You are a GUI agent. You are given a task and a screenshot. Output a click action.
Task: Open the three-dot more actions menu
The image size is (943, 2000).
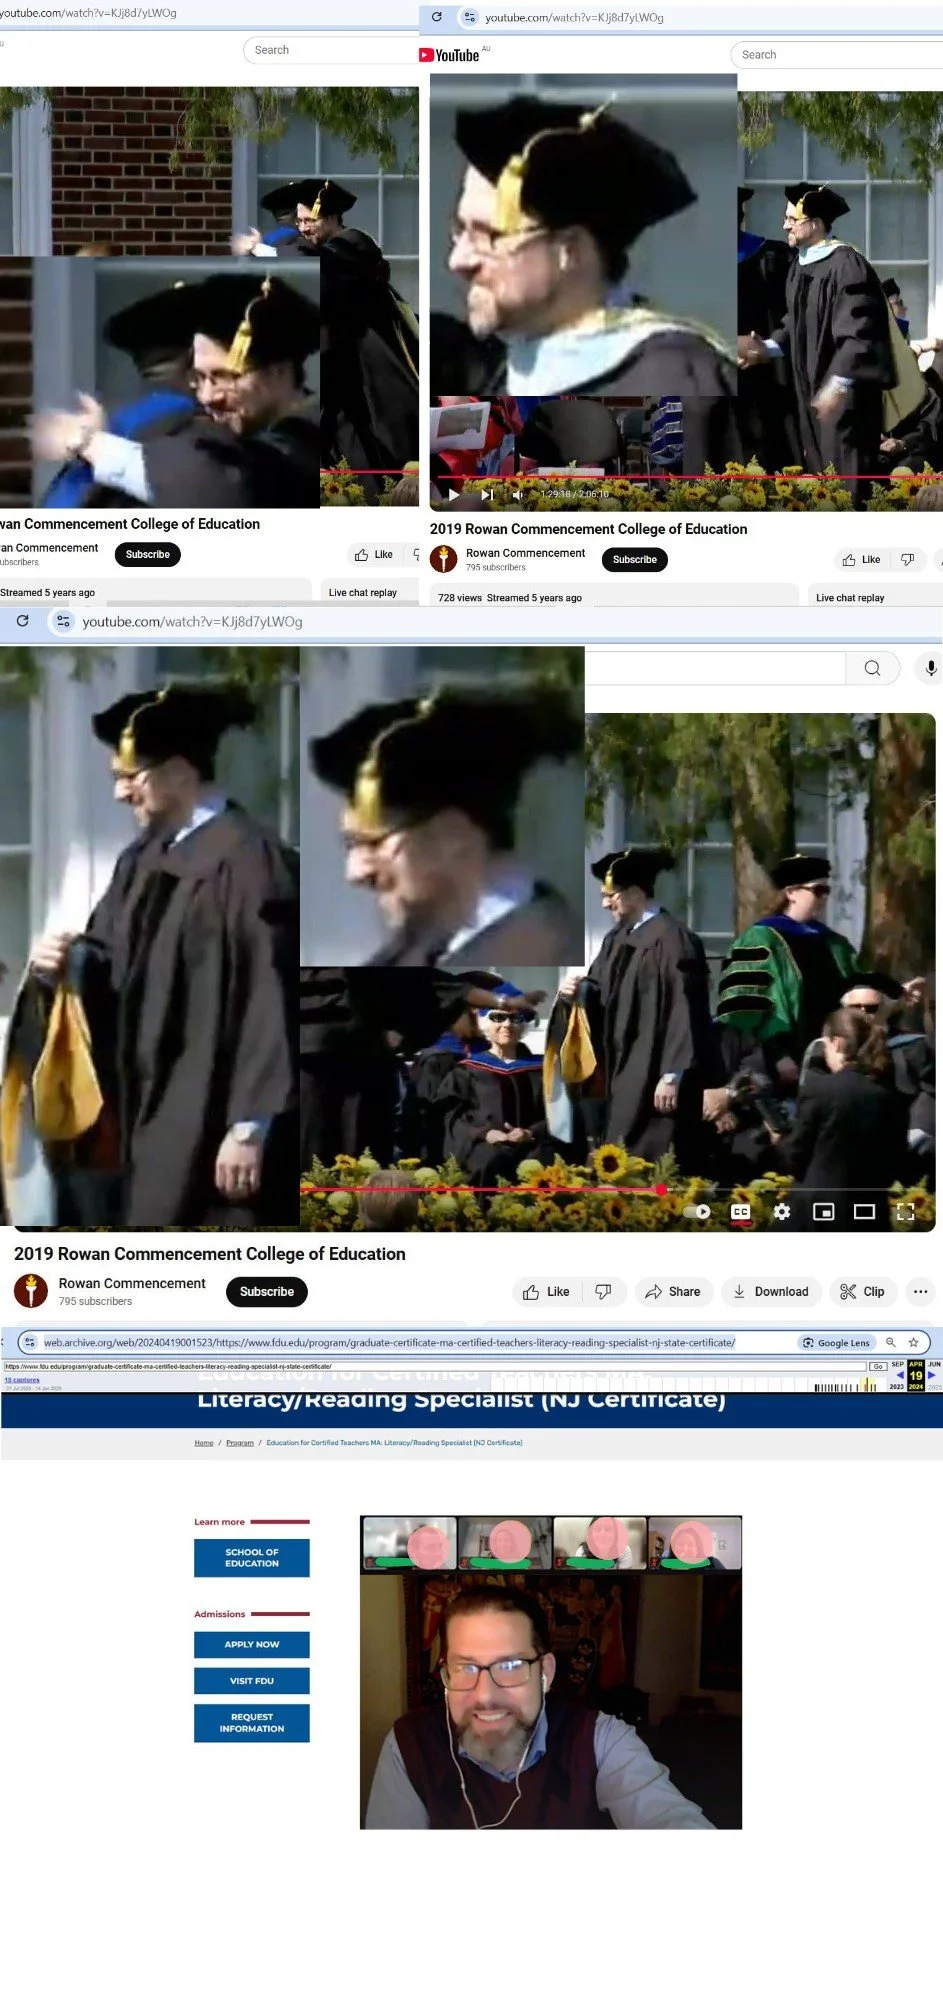click(920, 1291)
